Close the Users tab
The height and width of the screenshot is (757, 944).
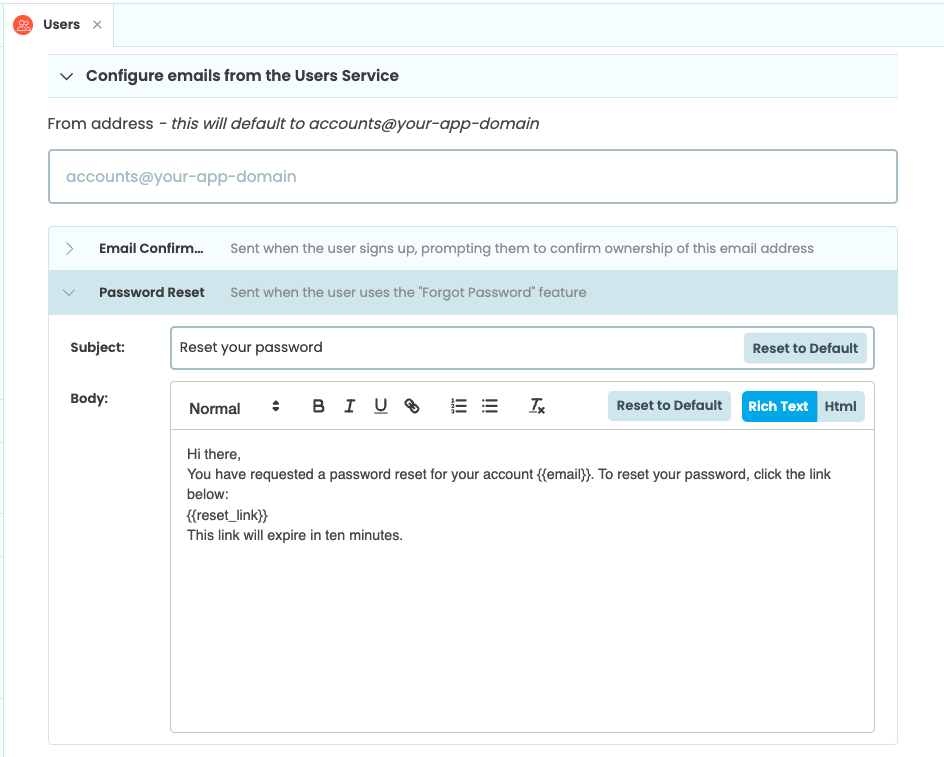point(97,24)
